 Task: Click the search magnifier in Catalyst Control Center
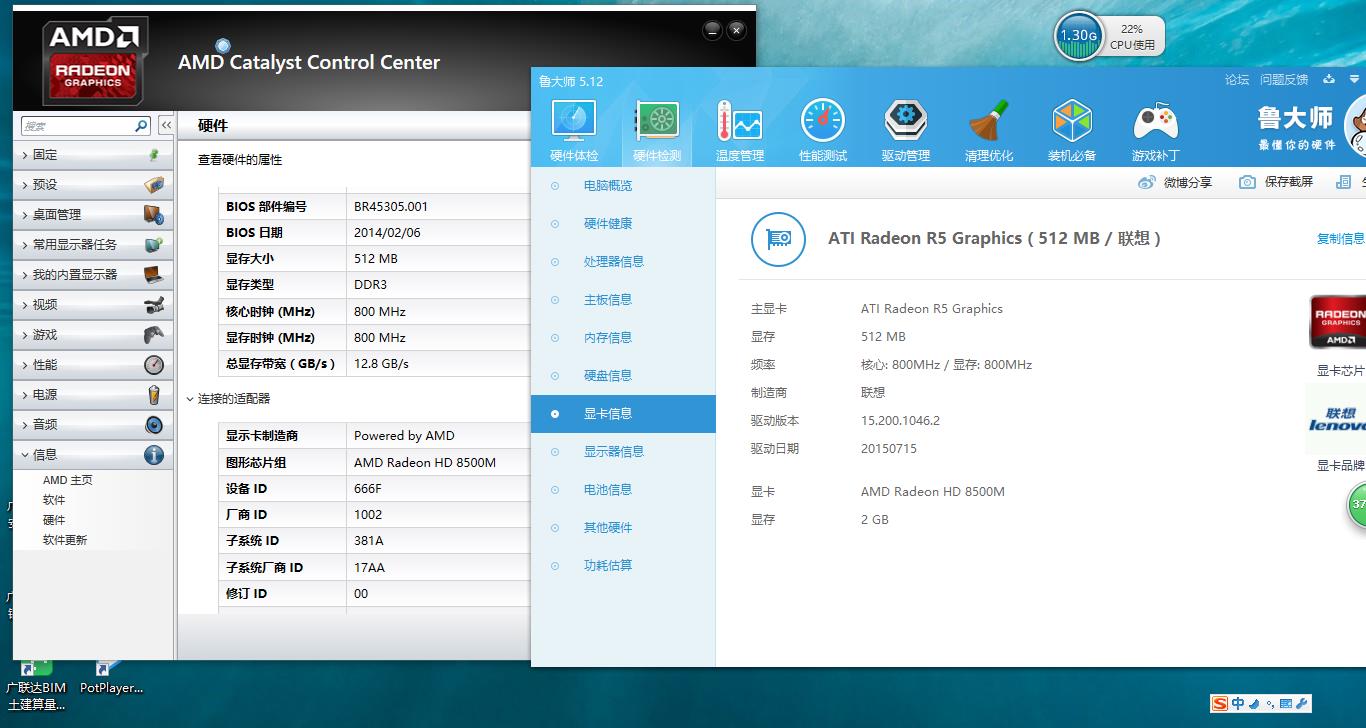click(141, 126)
